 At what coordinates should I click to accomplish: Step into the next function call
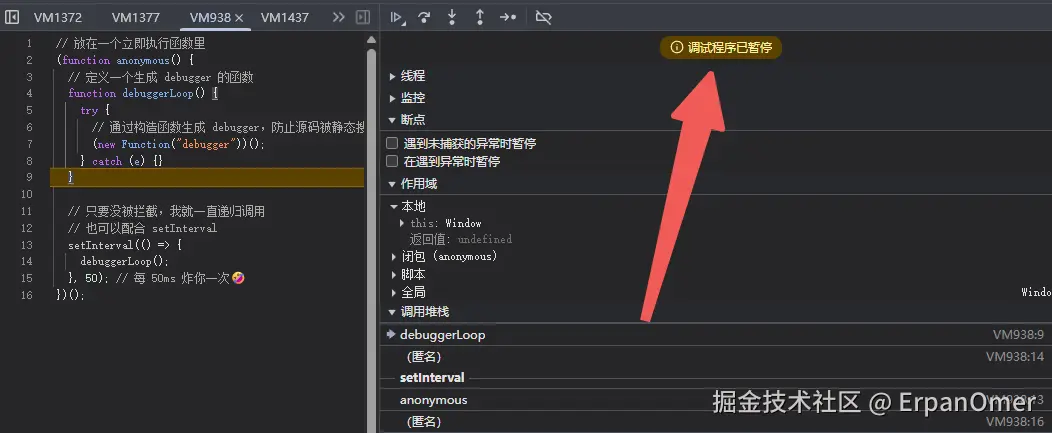[452, 17]
